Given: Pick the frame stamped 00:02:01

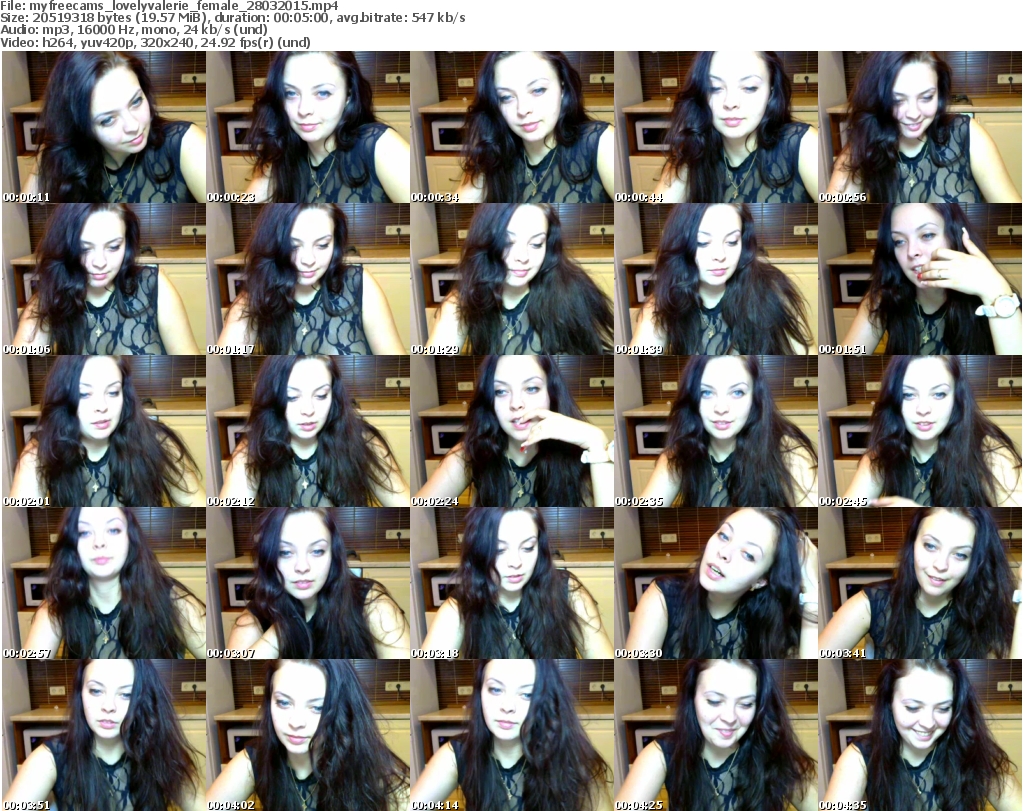Looking at the screenshot, I should tap(104, 431).
